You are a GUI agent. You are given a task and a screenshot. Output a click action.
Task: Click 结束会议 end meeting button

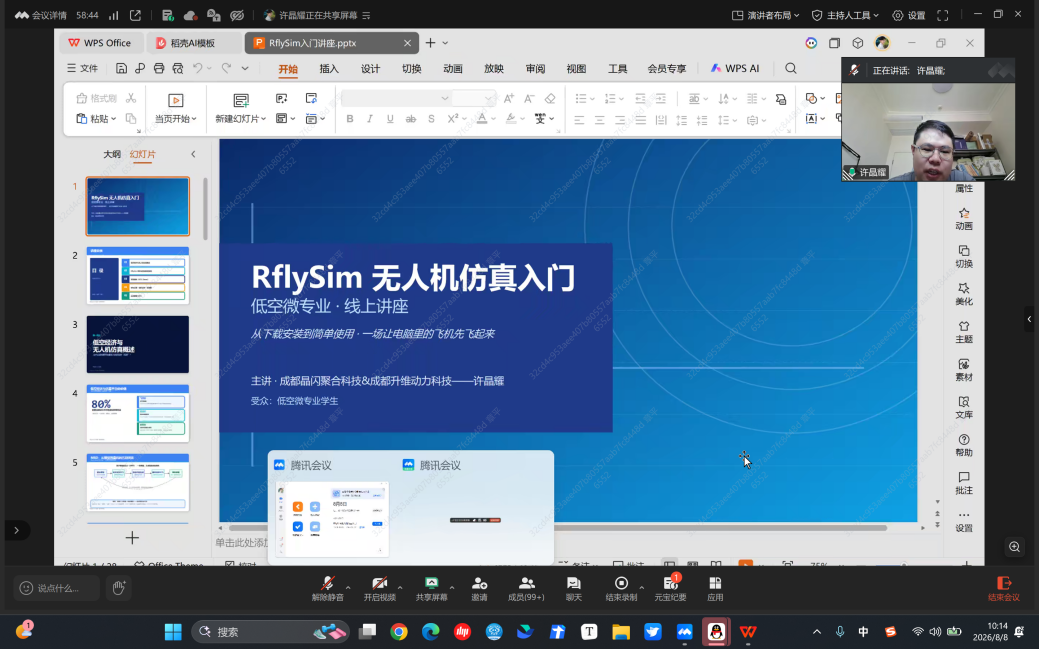pyautogui.click(x=1004, y=588)
